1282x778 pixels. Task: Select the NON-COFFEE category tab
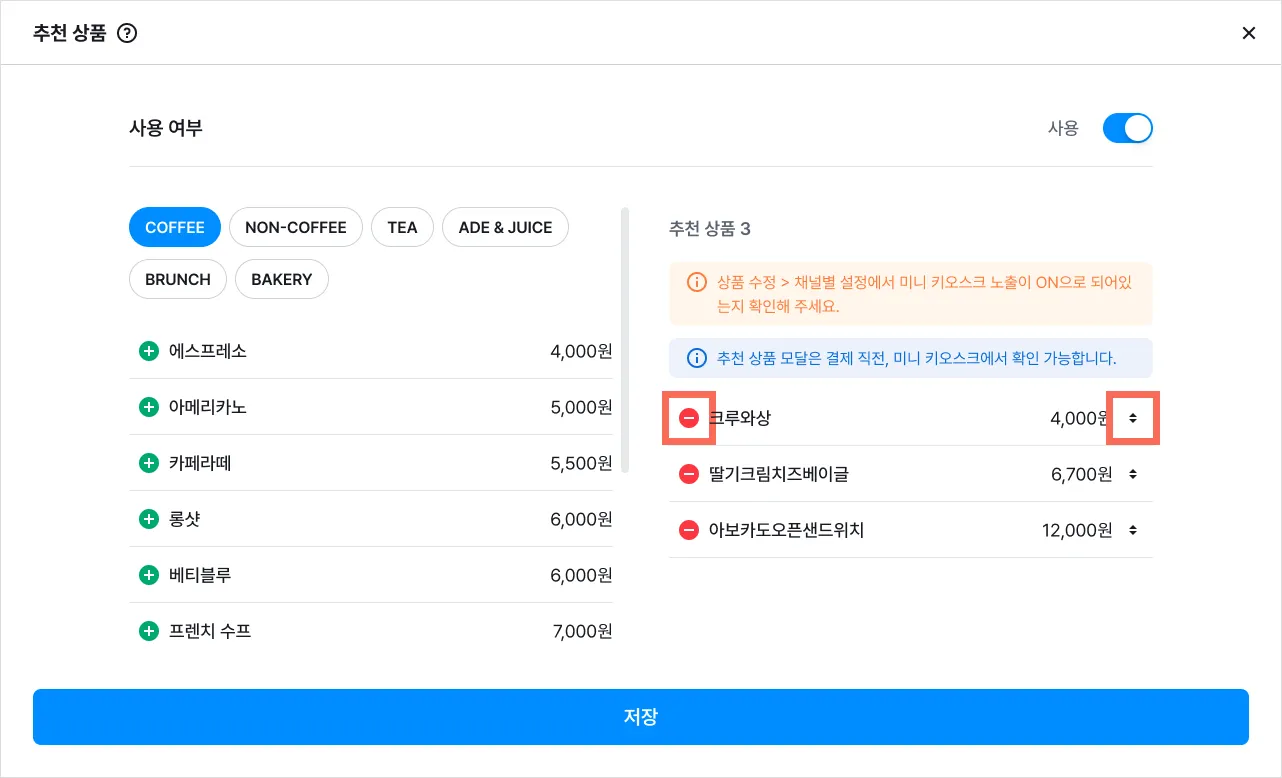tap(295, 227)
